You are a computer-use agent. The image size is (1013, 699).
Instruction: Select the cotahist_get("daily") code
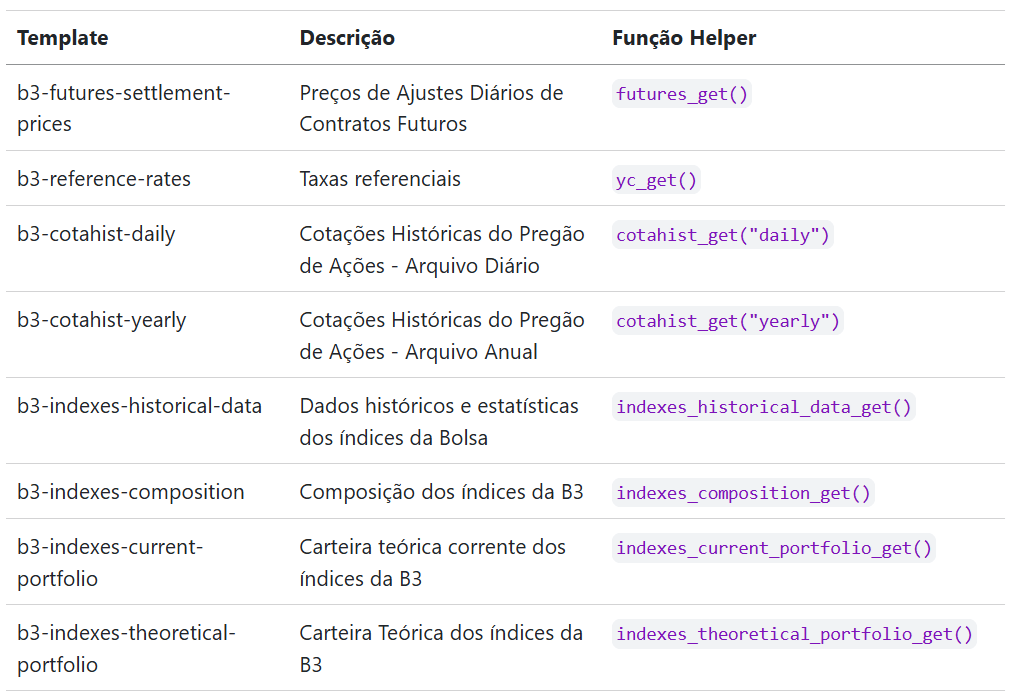(723, 235)
